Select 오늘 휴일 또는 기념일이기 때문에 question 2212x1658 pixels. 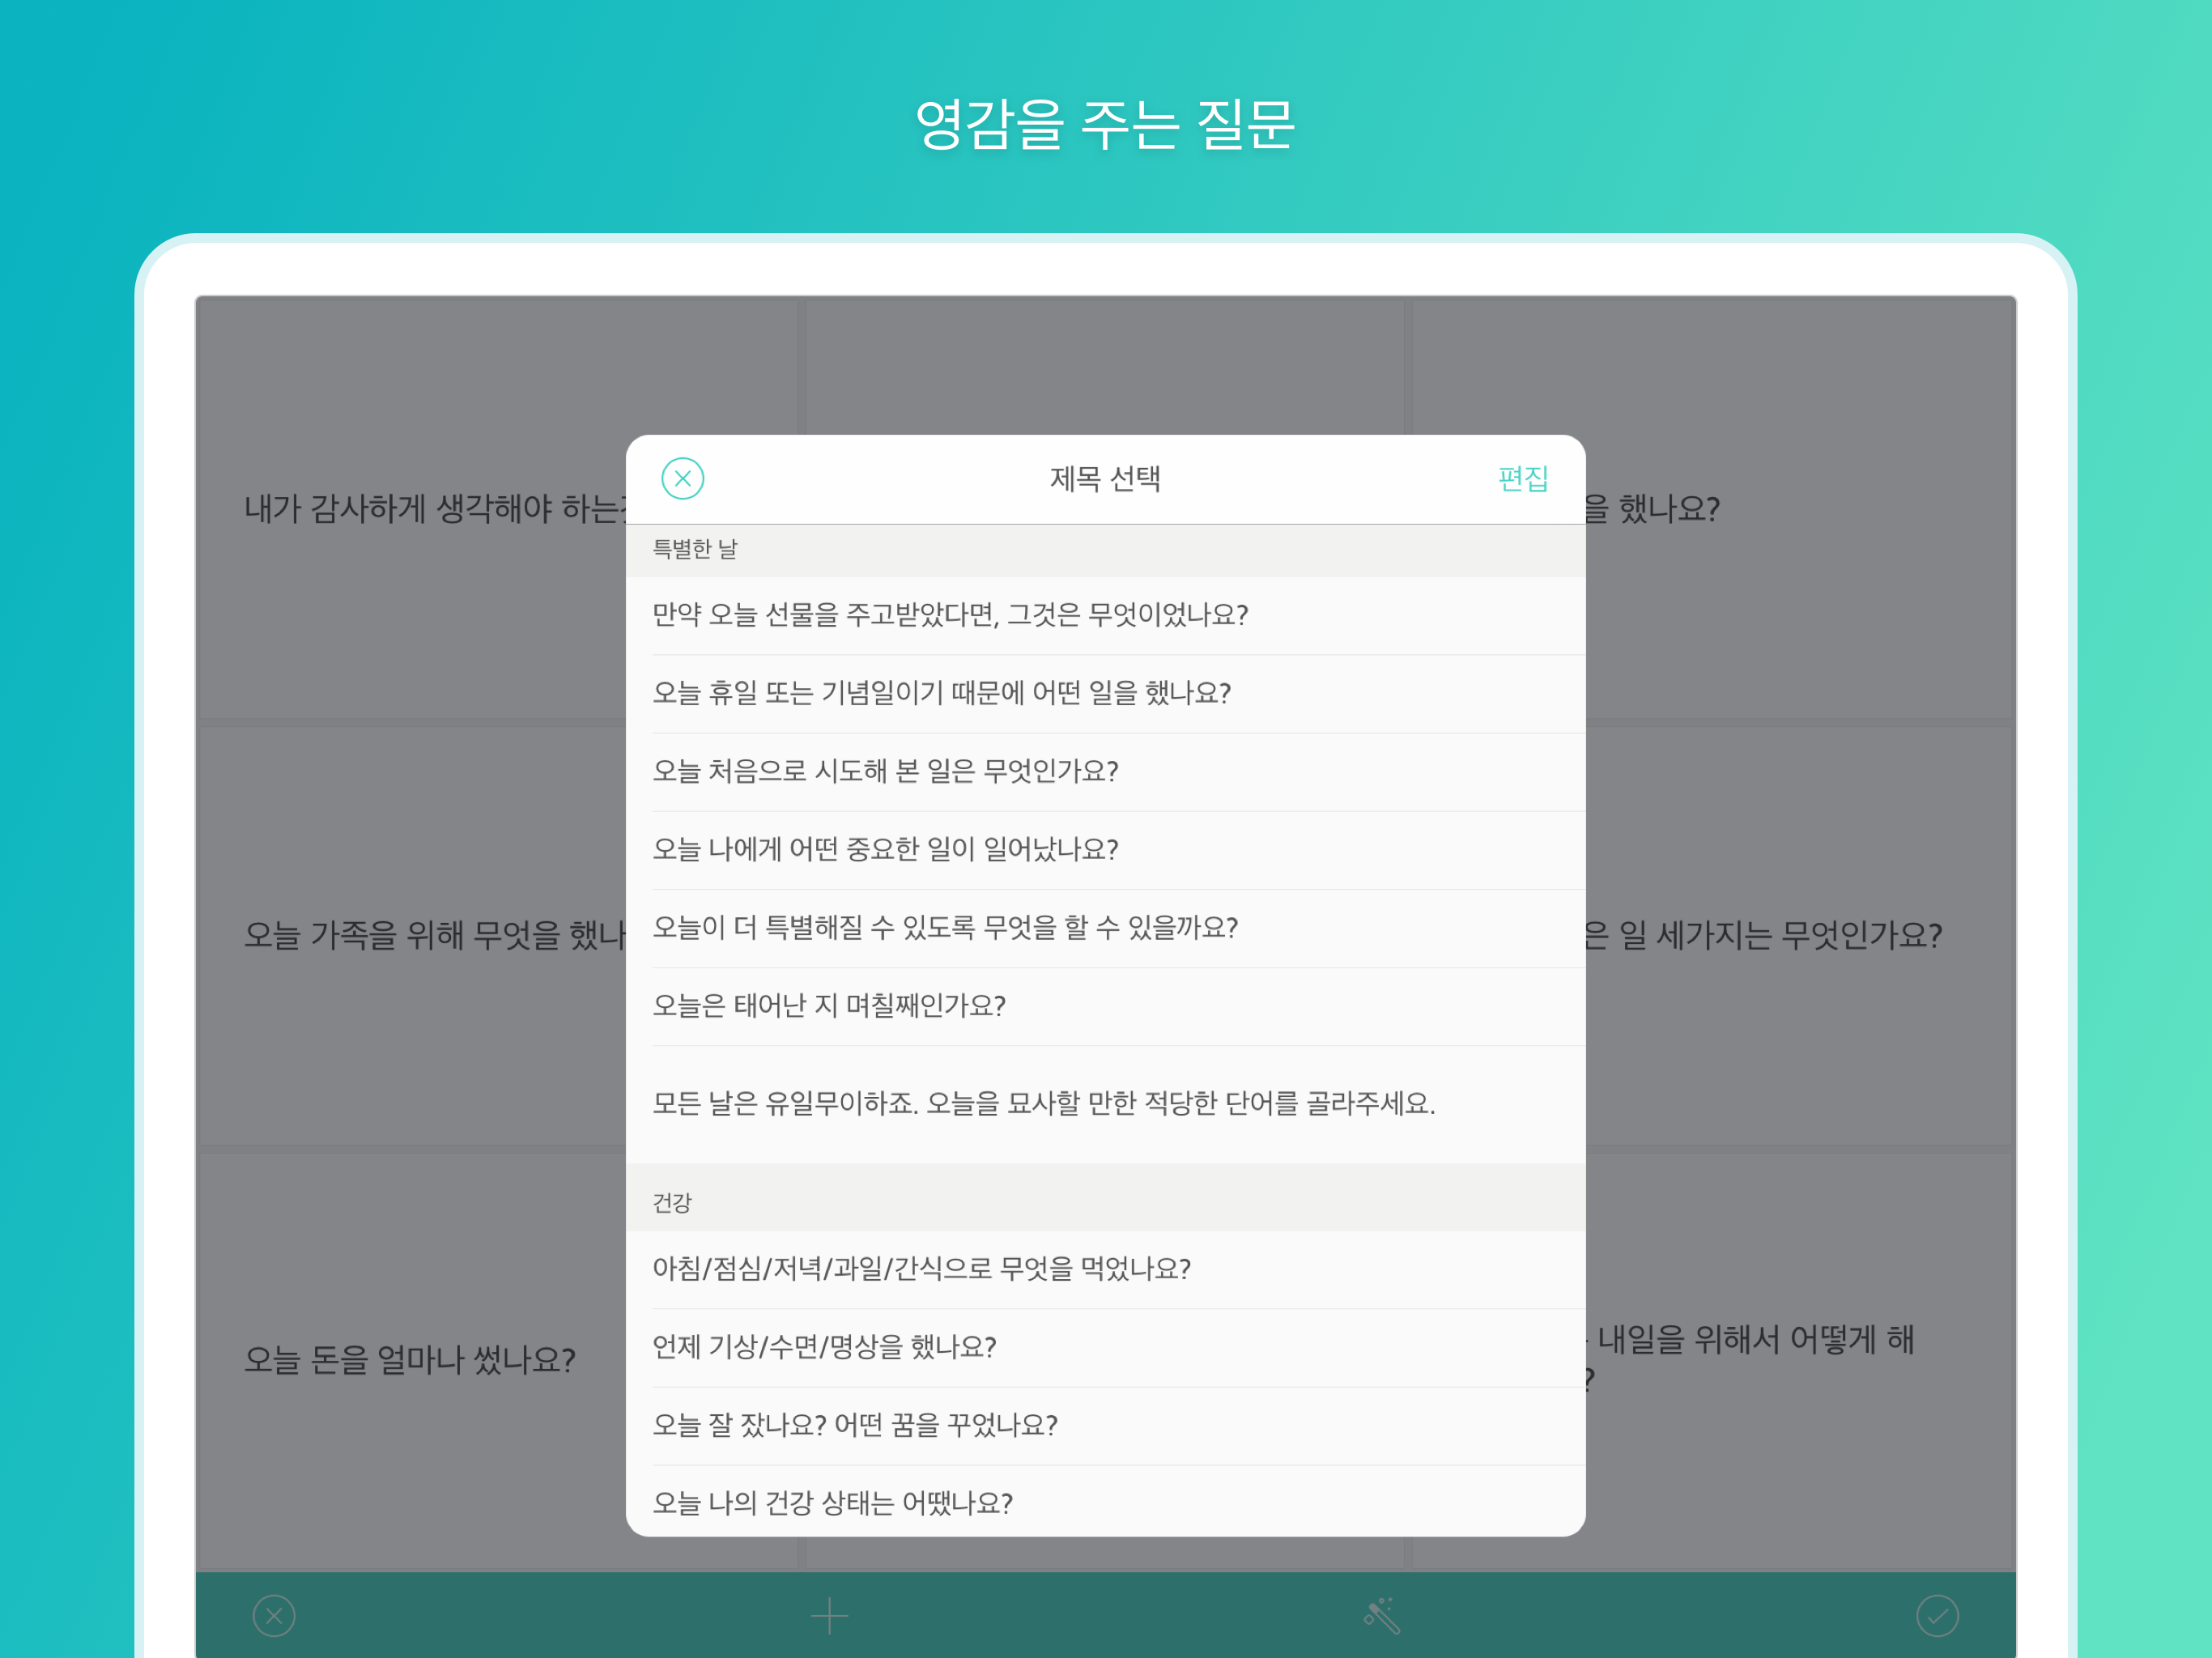click(941, 692)
